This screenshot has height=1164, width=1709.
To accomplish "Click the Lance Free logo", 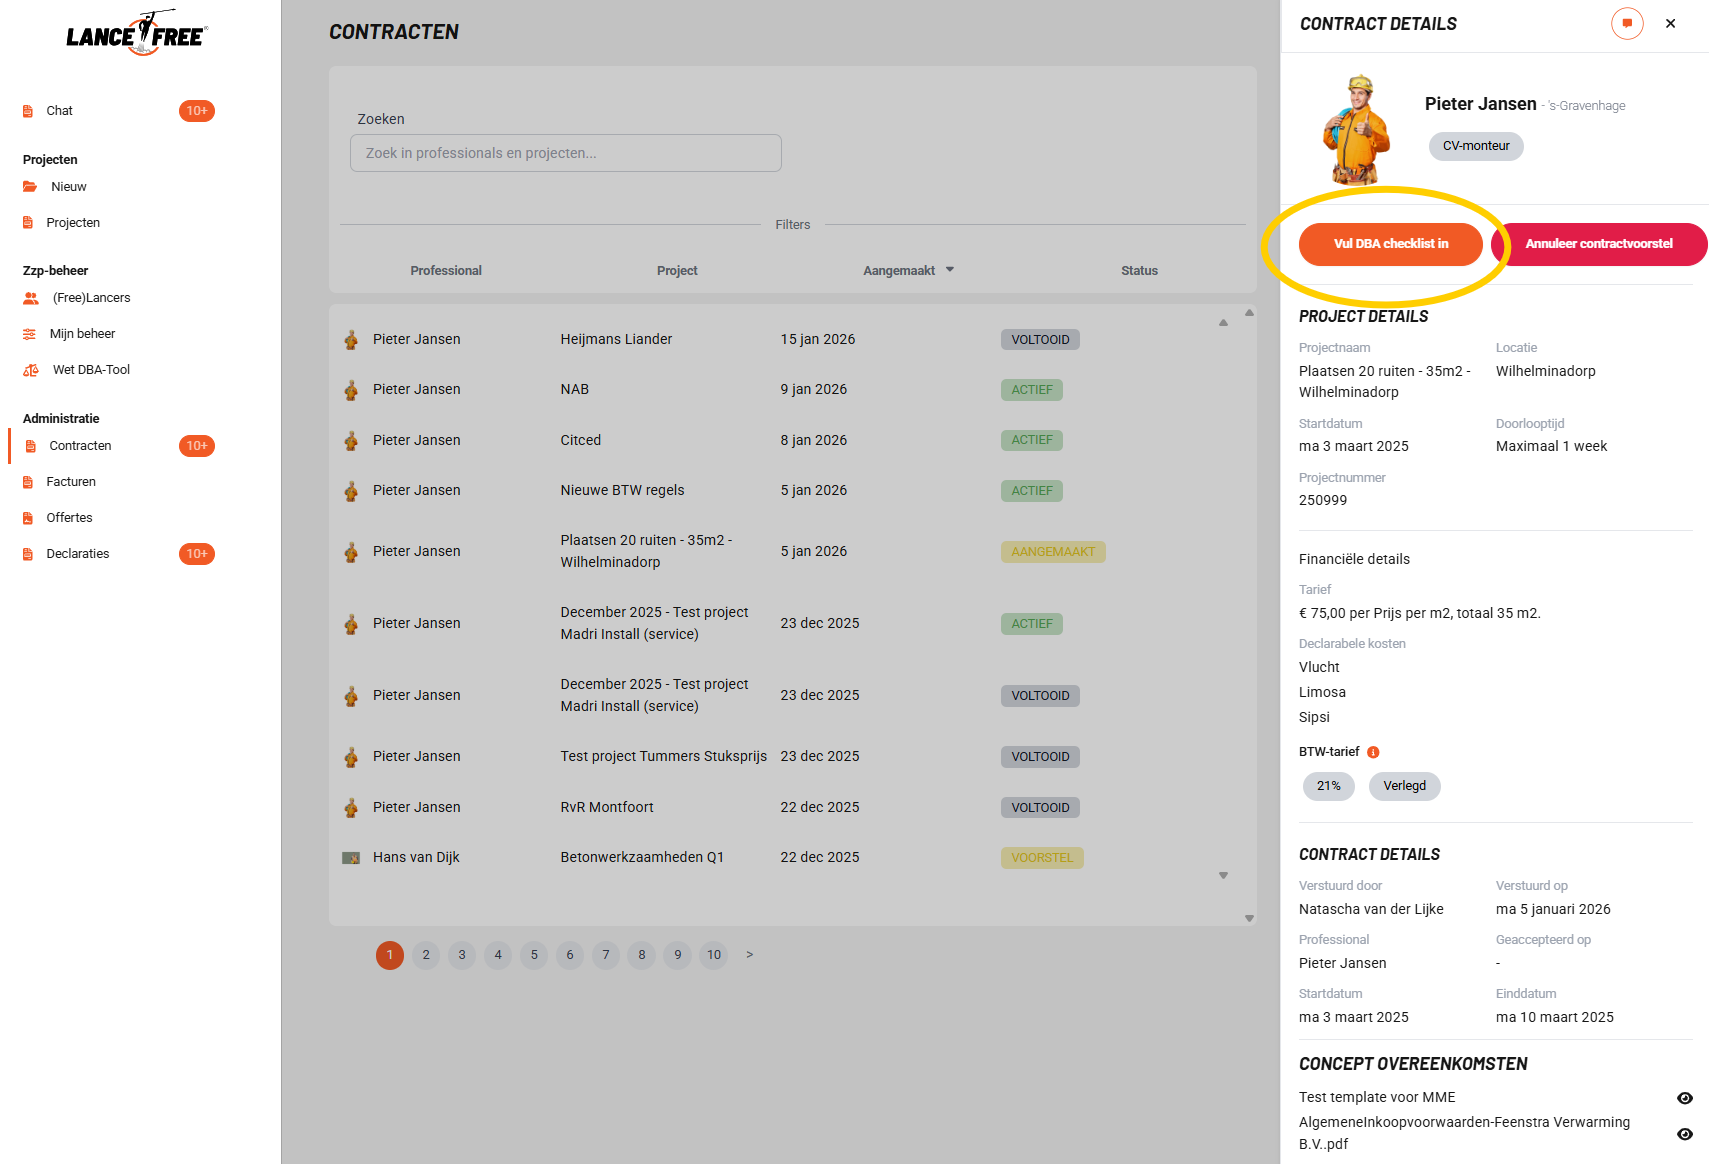I will click(137, 35).
